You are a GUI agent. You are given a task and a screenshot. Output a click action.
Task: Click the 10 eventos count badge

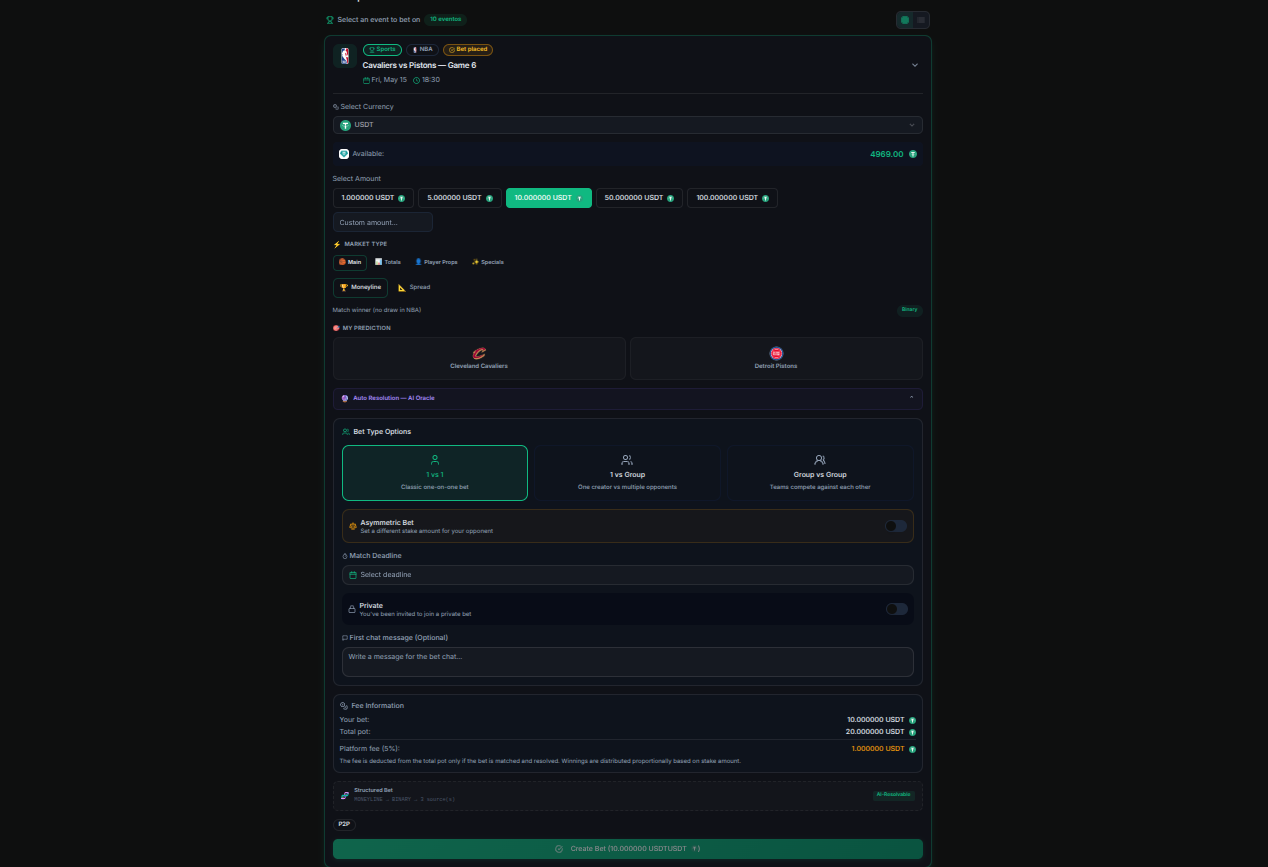tap(445, 19)
